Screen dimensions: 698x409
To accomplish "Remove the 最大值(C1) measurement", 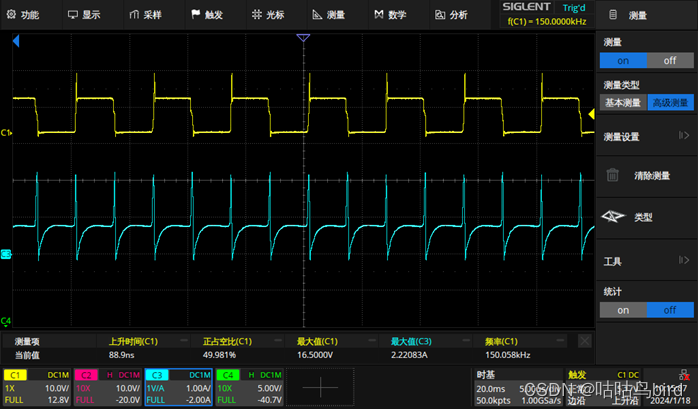I will pos(372,341).
